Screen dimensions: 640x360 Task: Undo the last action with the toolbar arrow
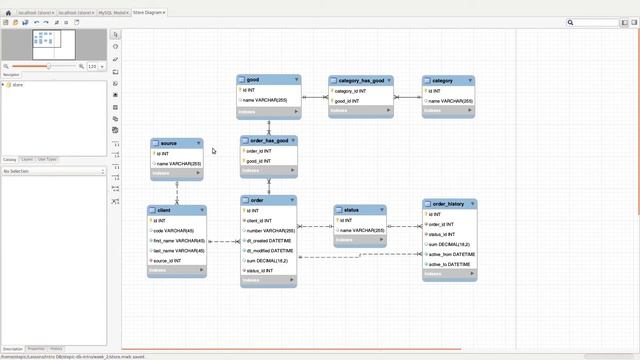point(37,22)
